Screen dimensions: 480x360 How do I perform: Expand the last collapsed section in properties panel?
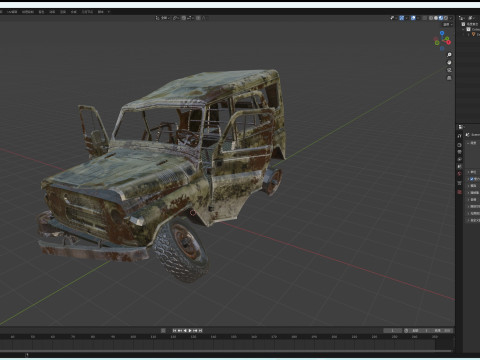[468, 220]
